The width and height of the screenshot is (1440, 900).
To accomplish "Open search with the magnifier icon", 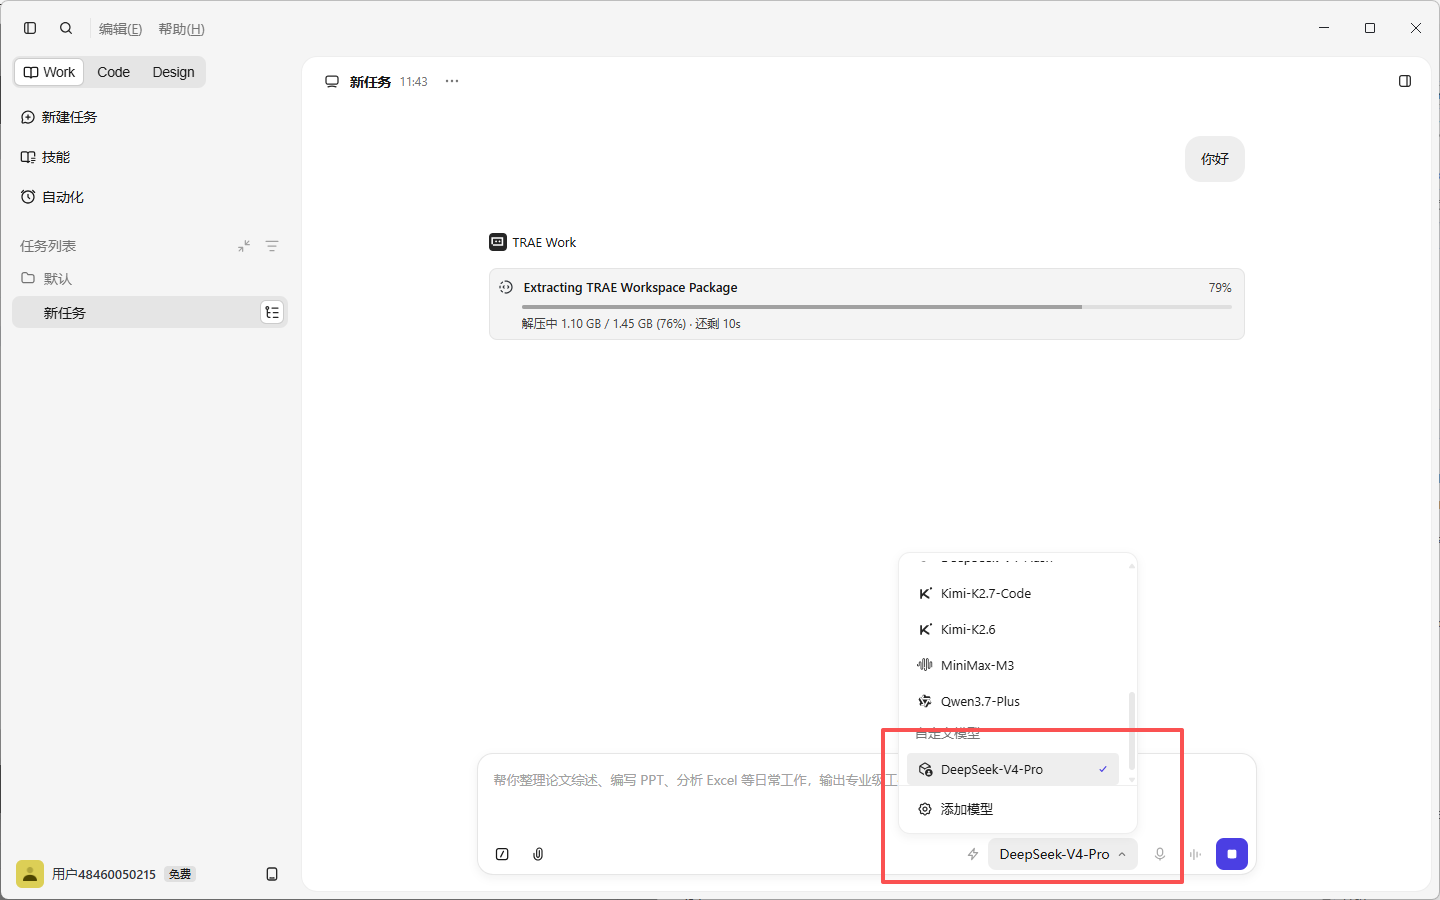I will [x=66, y=28].
